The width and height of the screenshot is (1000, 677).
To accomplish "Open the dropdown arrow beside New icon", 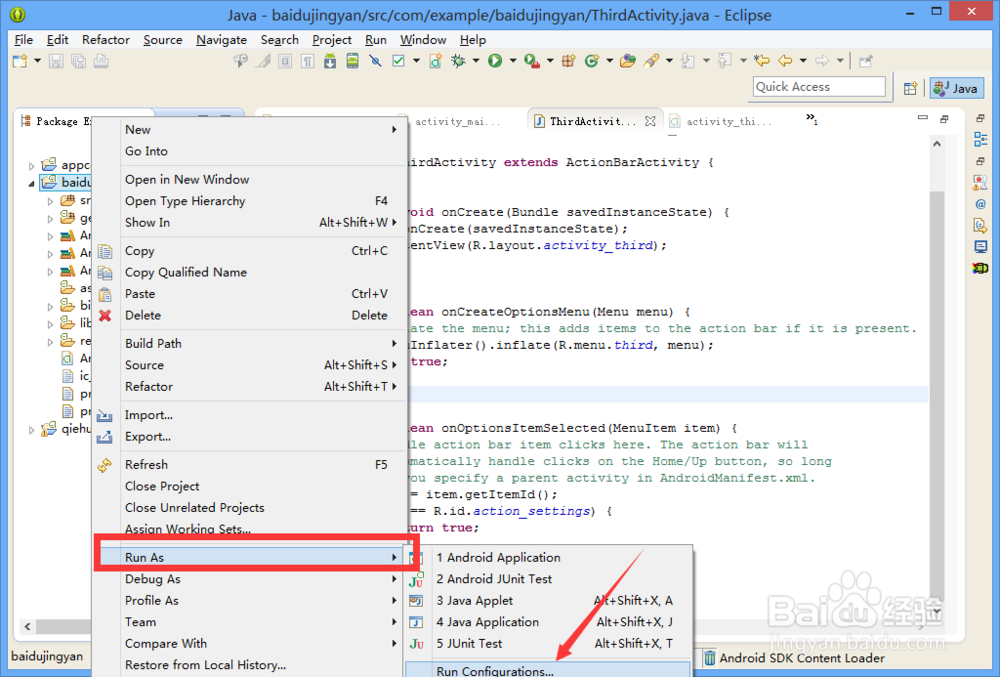I will (37, 61).
